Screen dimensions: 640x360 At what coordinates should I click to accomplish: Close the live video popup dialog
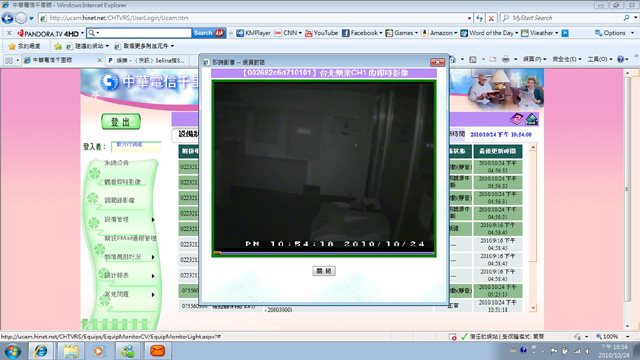point(437,62)
